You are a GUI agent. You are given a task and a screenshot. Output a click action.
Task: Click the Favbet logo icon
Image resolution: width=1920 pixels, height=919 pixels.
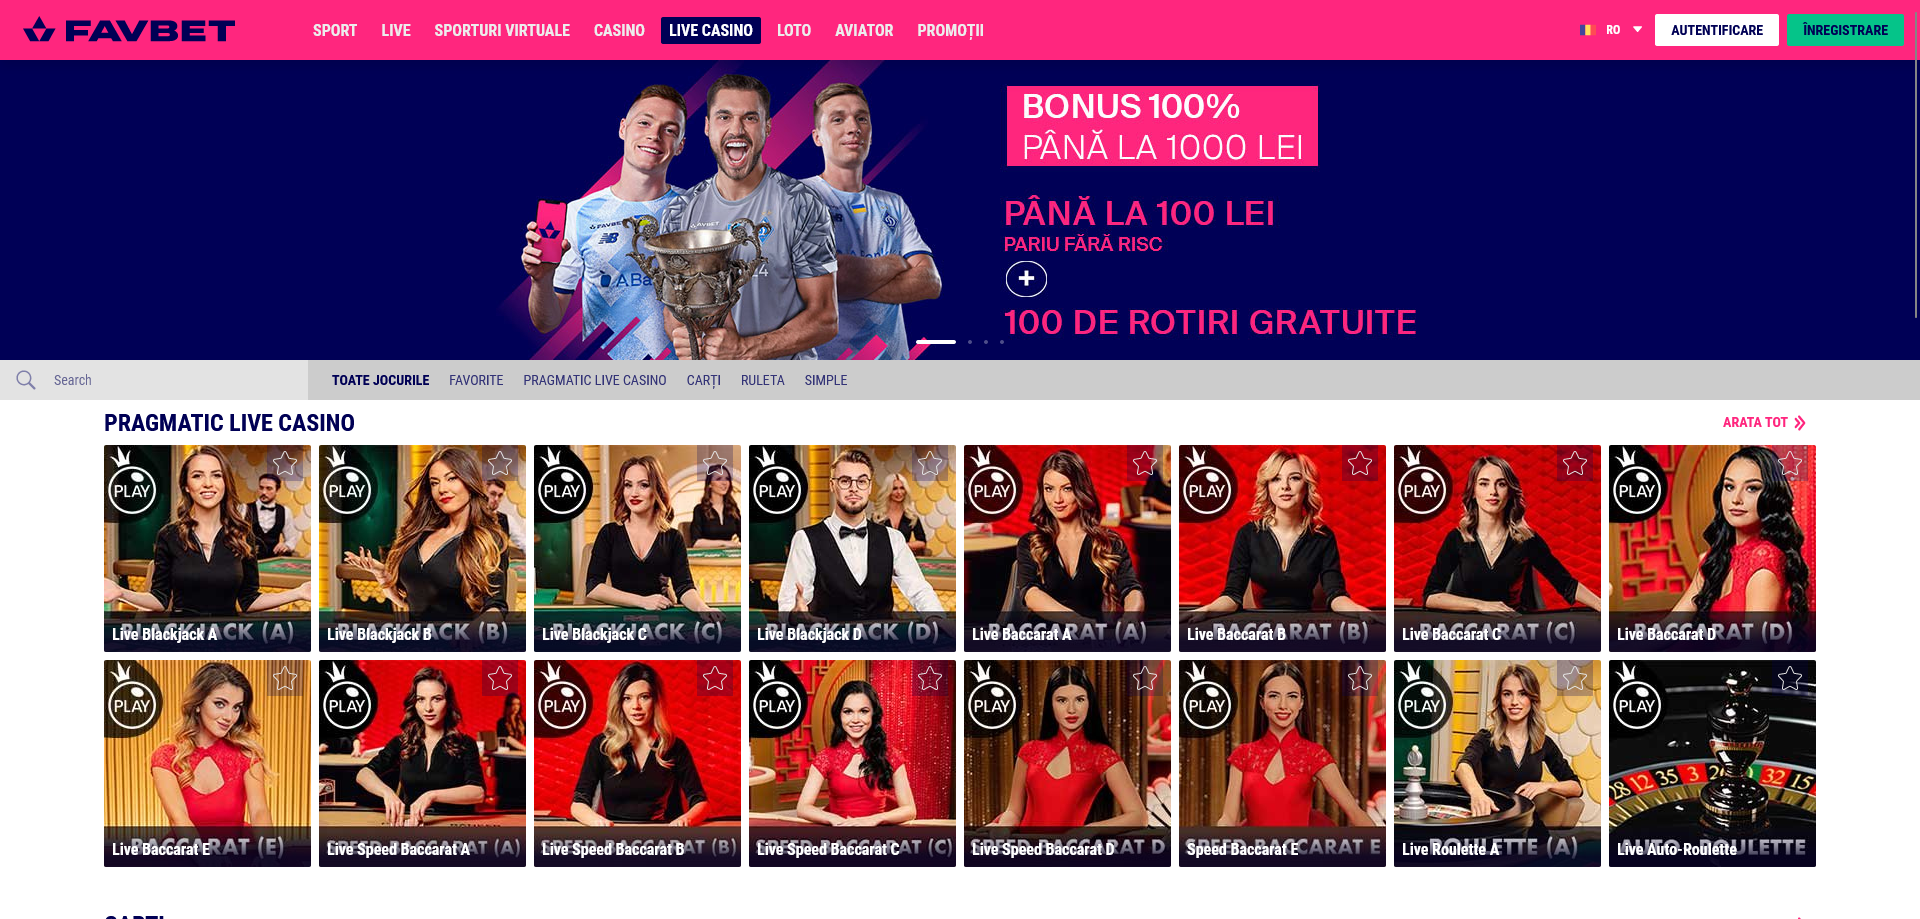[39, 30]
